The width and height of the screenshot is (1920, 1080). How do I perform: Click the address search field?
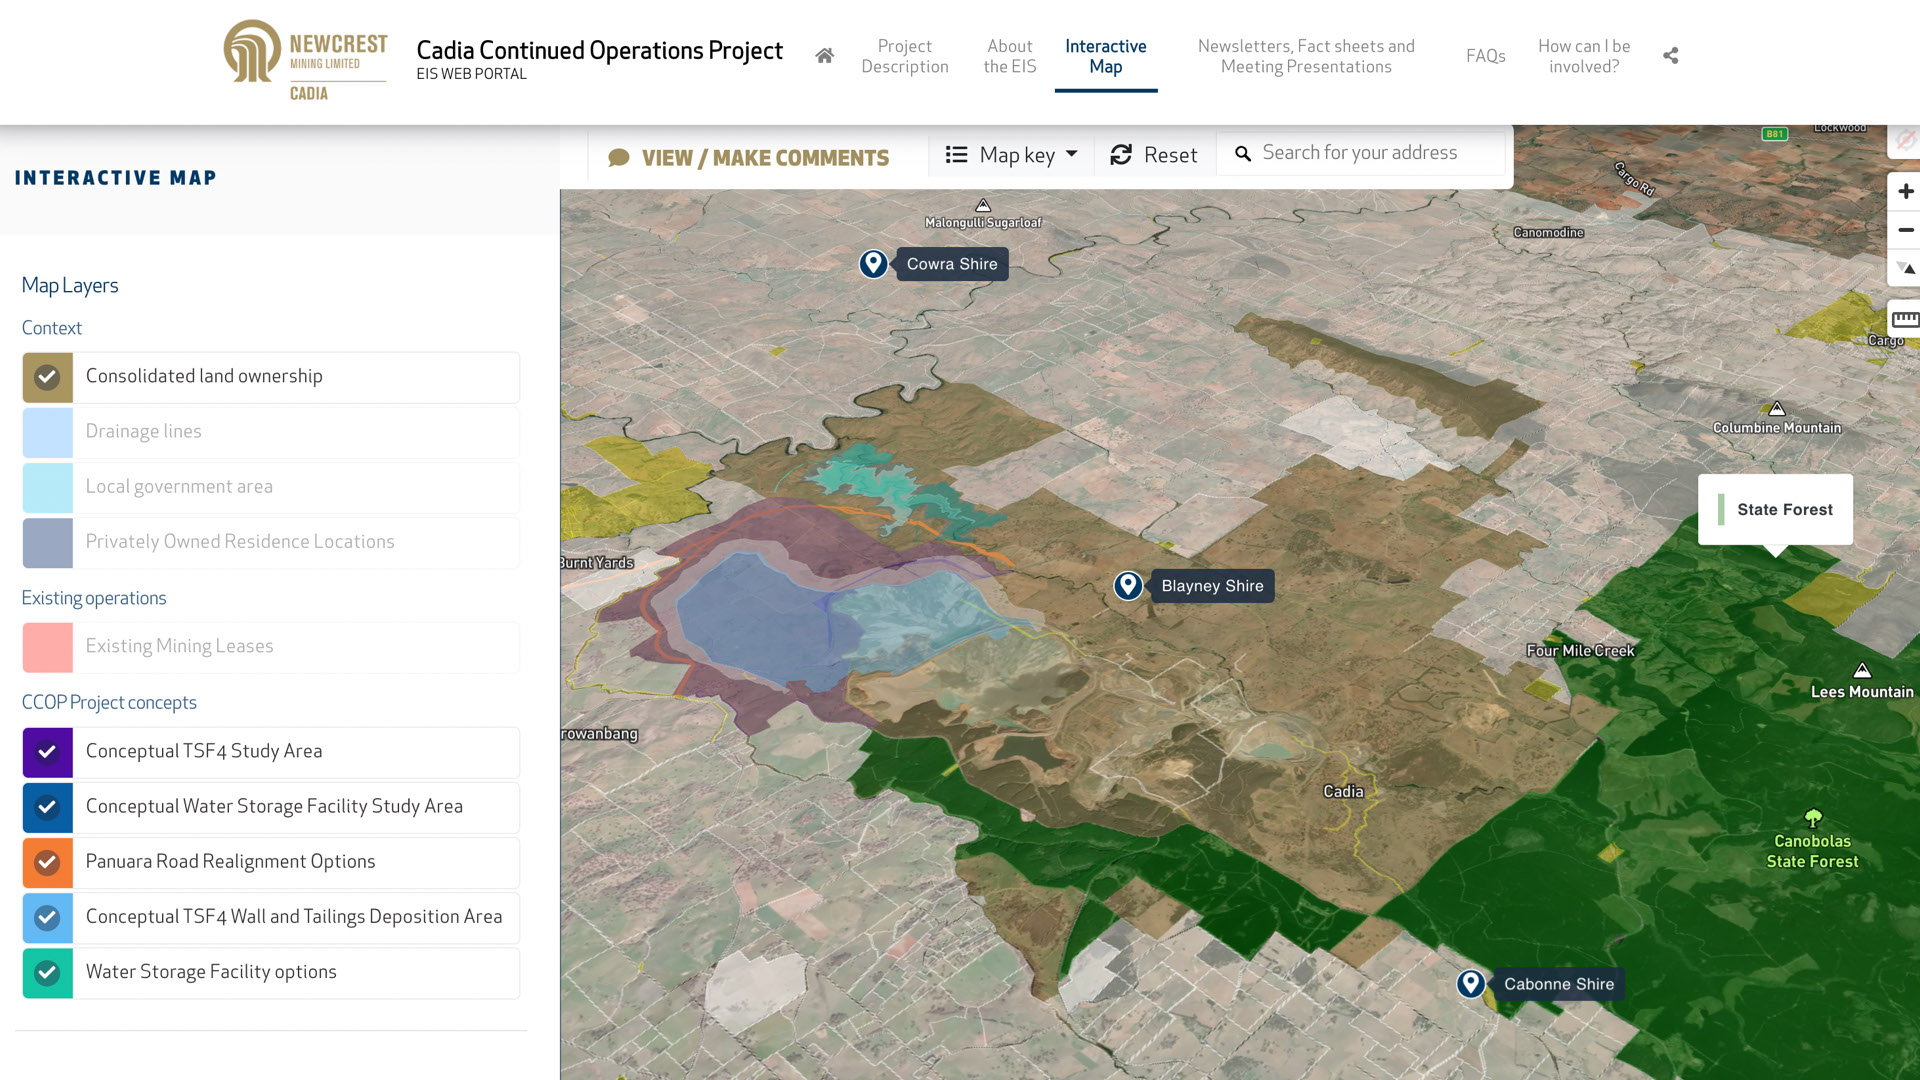coord(1360,153)
